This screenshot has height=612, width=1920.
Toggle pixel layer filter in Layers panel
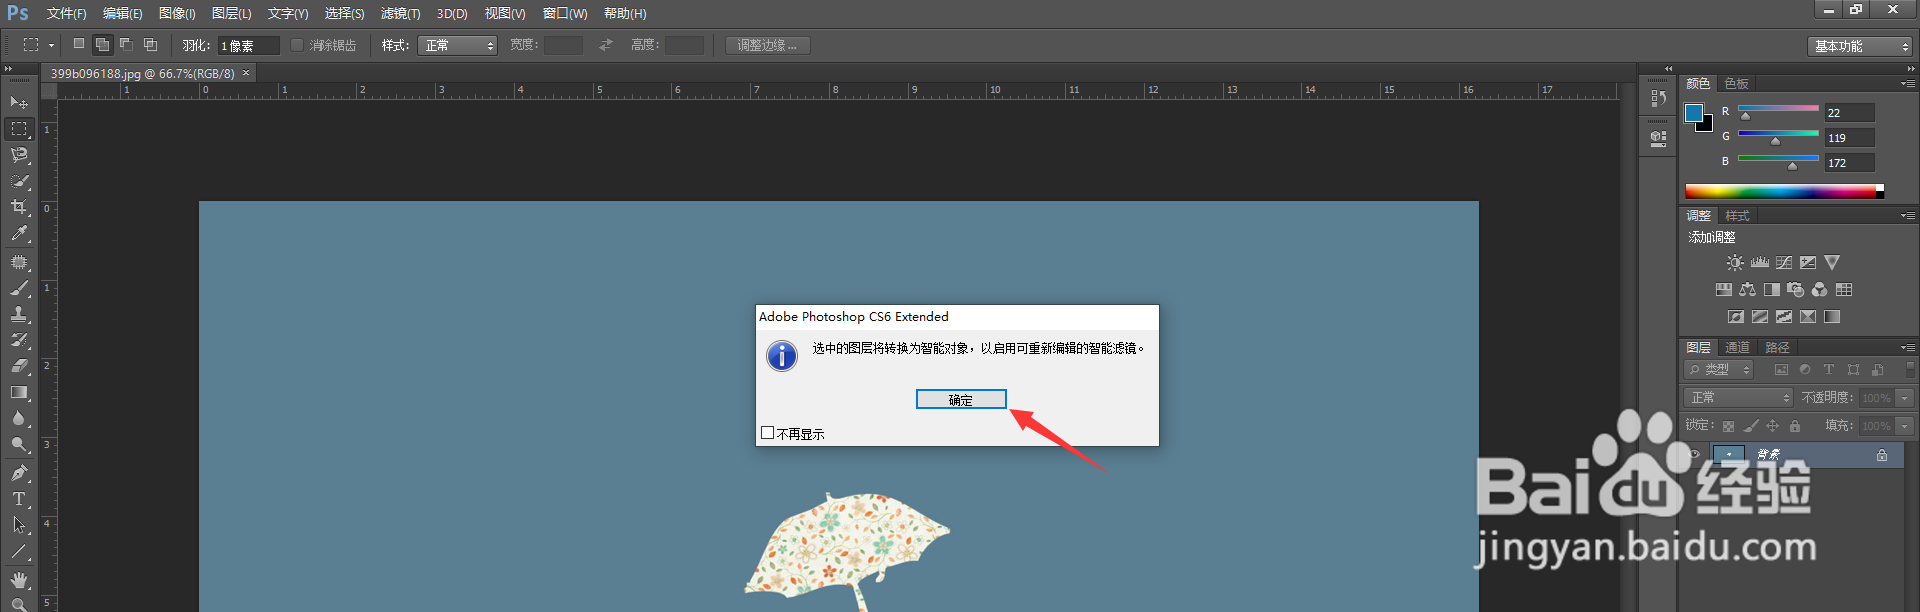(x=1781, y=370)
